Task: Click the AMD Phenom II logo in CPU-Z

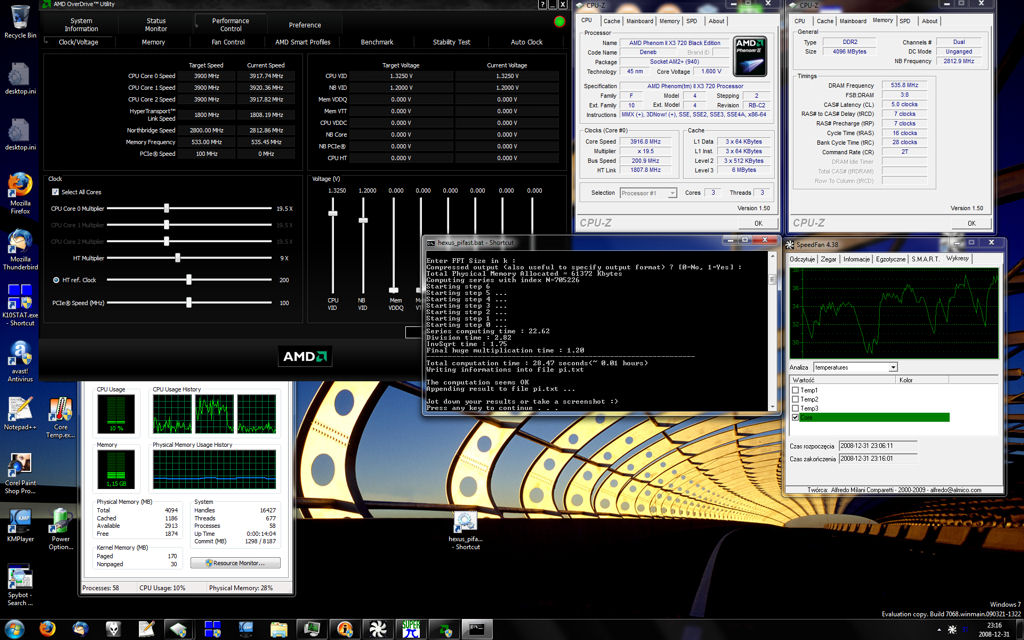Action: pyautogui.click(x=750, y=57)
